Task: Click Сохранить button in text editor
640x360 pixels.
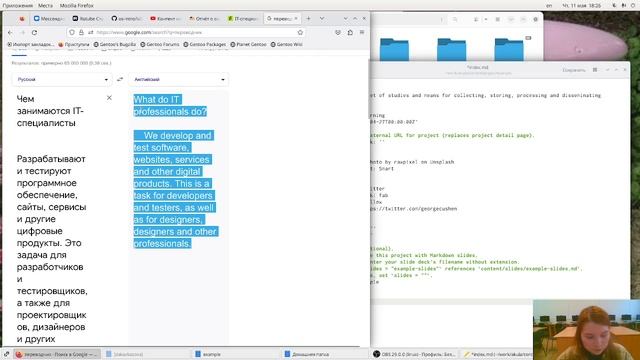Action: tap(574, 70)
